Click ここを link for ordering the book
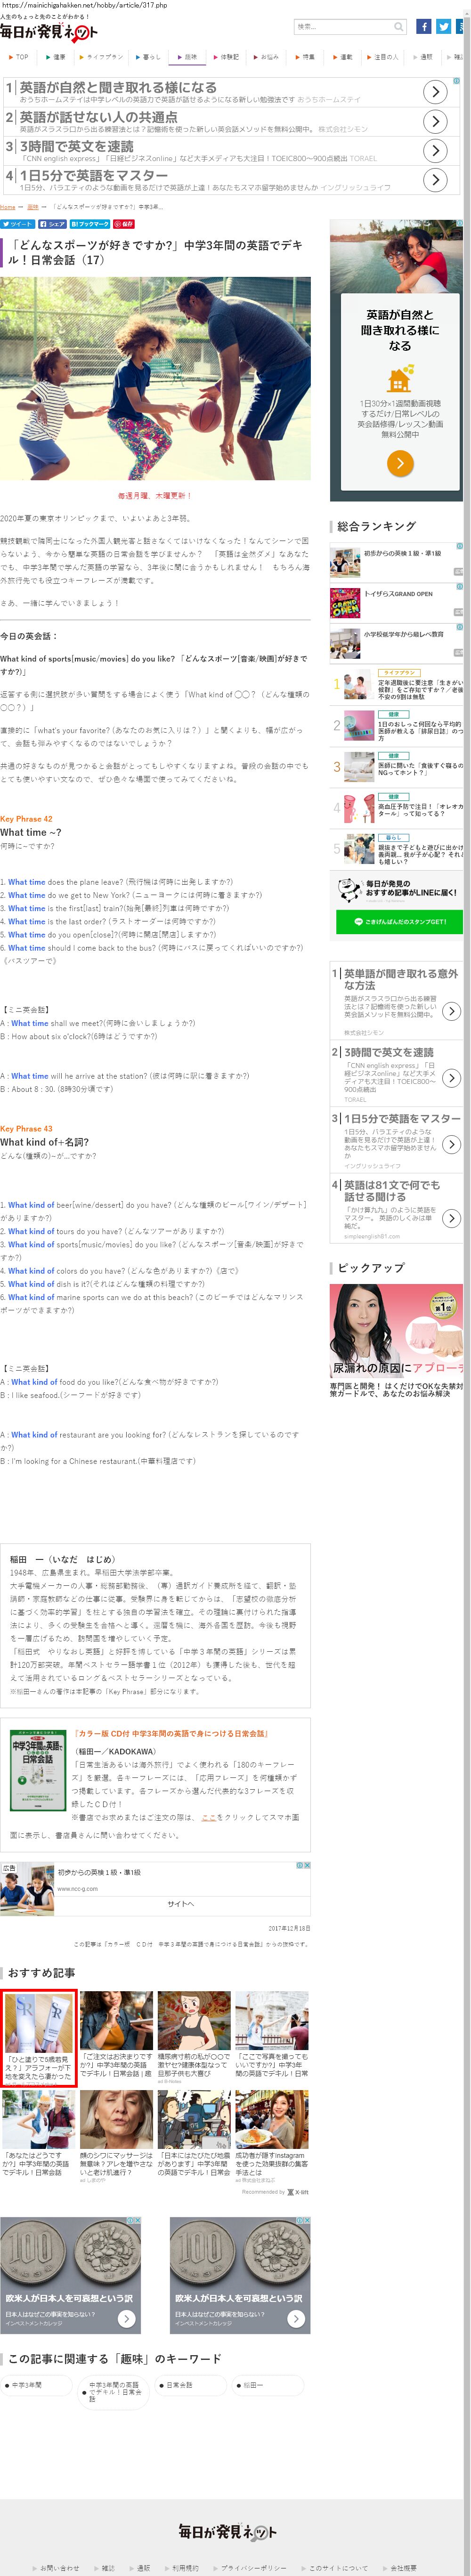Image resolution: width=471 pixels, height=2576 pixels. pos(208,1818)
